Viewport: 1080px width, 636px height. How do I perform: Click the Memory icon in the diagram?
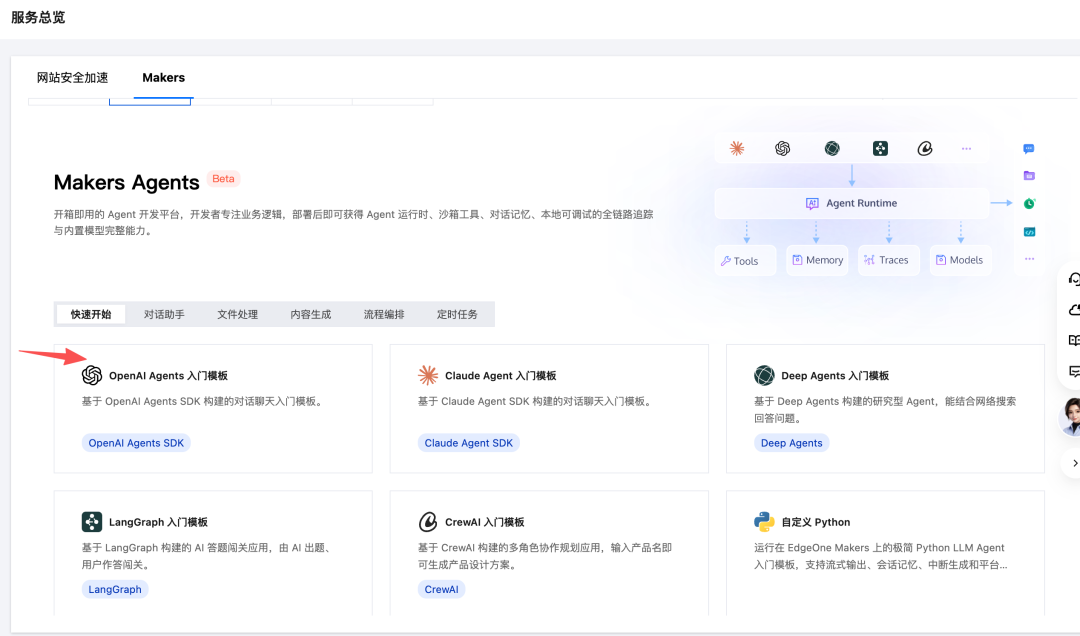tap(797, 260)
